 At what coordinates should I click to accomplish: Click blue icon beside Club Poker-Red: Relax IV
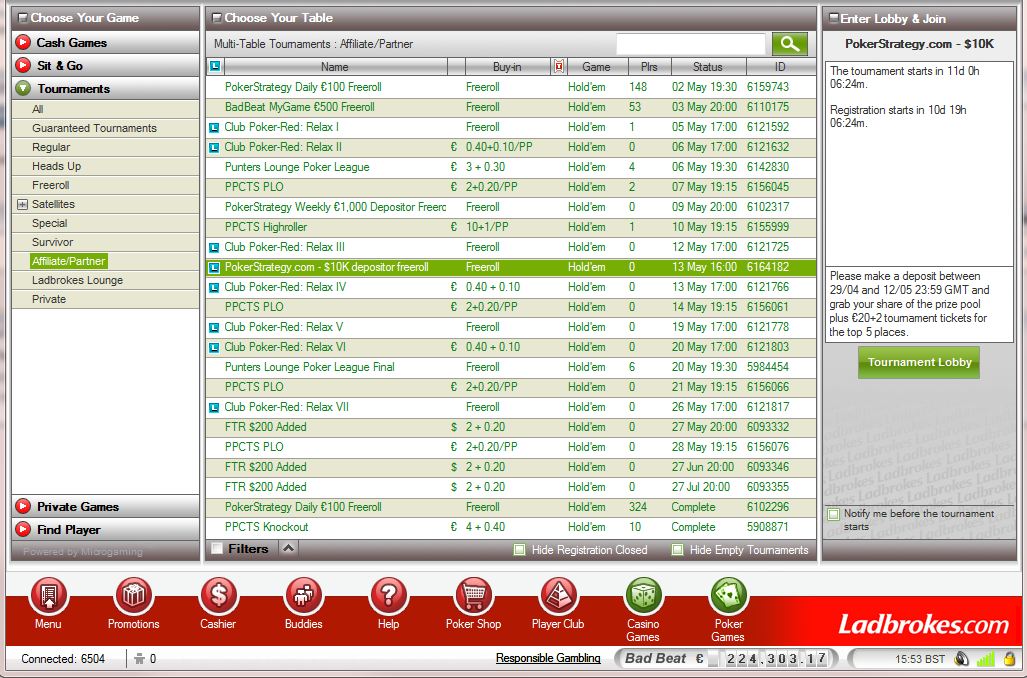pyautogui.click(x=214, y=288)
